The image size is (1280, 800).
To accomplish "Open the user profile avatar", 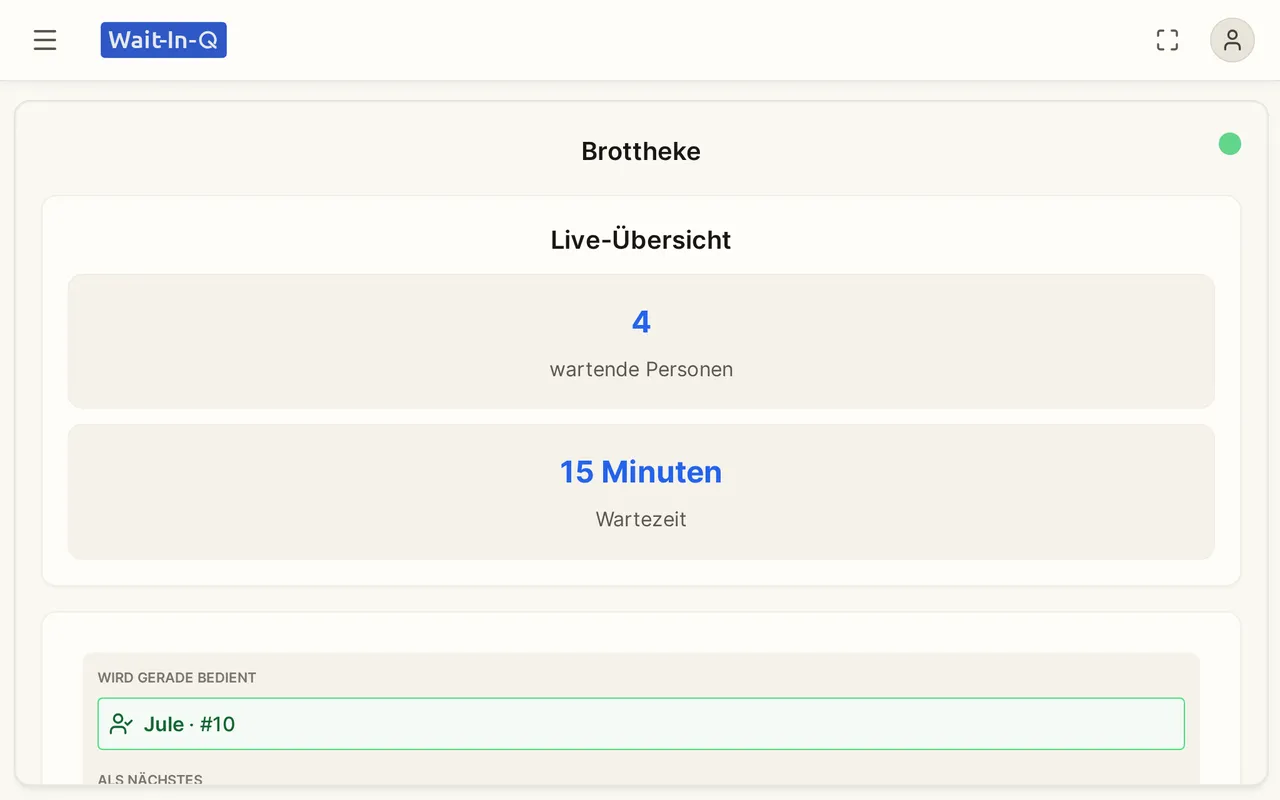I will pos(1232,40).
